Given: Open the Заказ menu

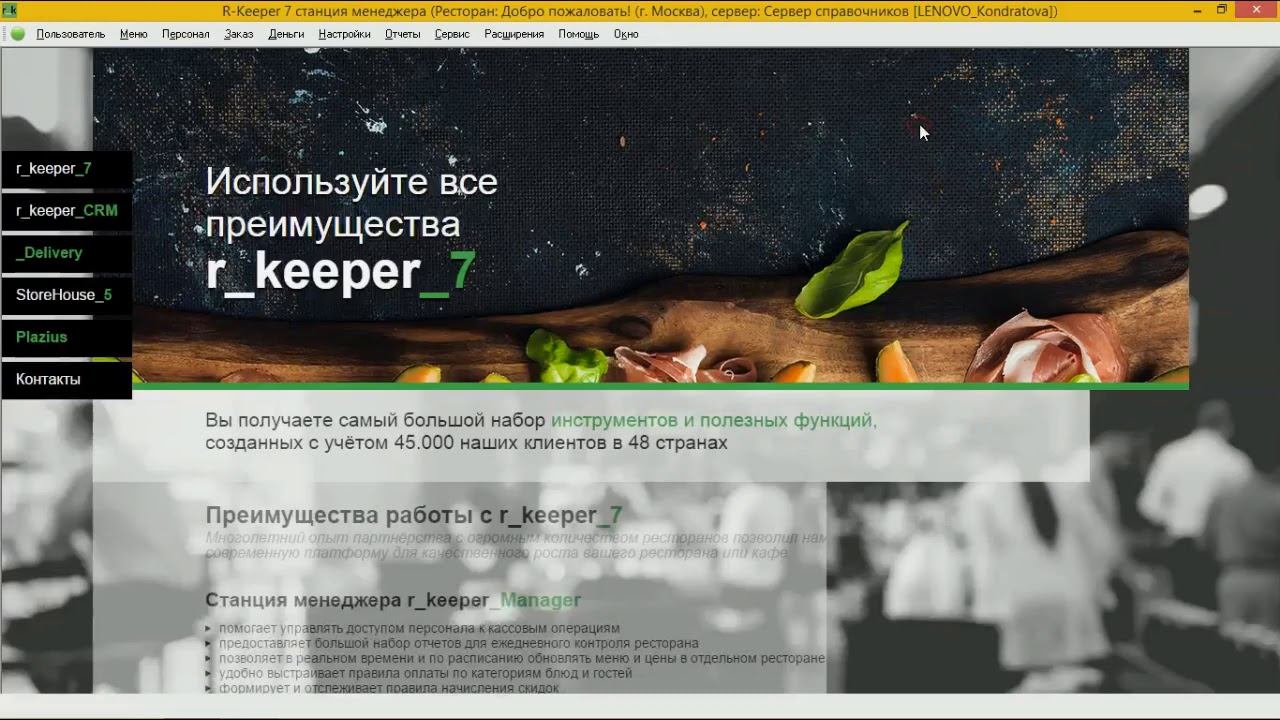Looking at the screenshot, I should point(239,34).
